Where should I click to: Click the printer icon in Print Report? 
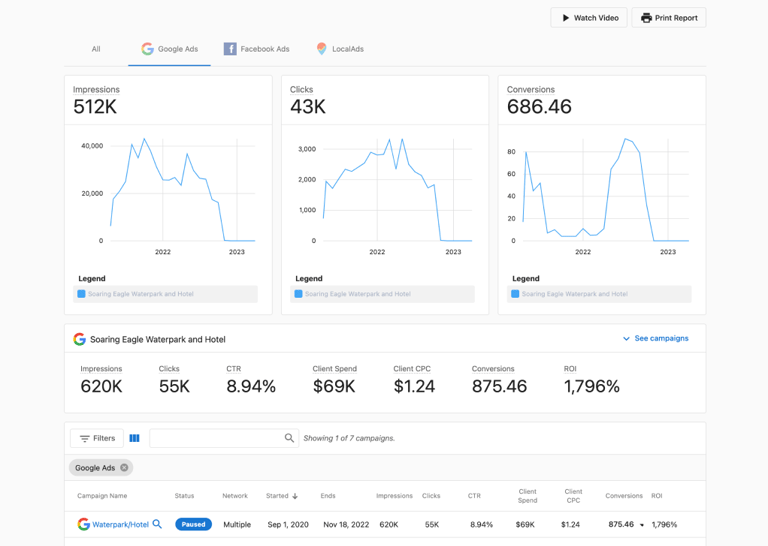pos(647,18)
